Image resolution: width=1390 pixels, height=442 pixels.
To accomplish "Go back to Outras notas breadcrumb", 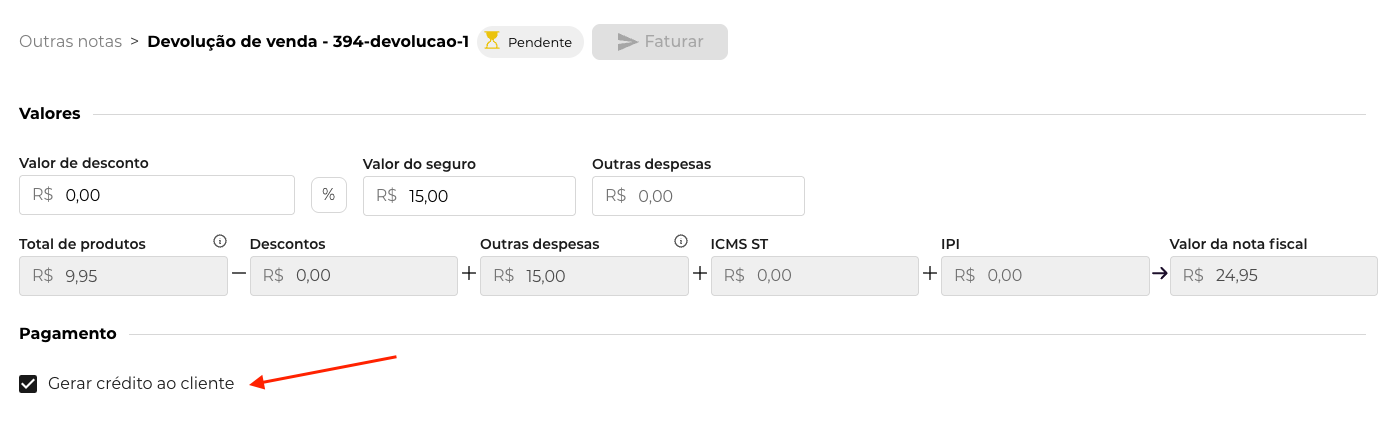I will pos(70,42).
